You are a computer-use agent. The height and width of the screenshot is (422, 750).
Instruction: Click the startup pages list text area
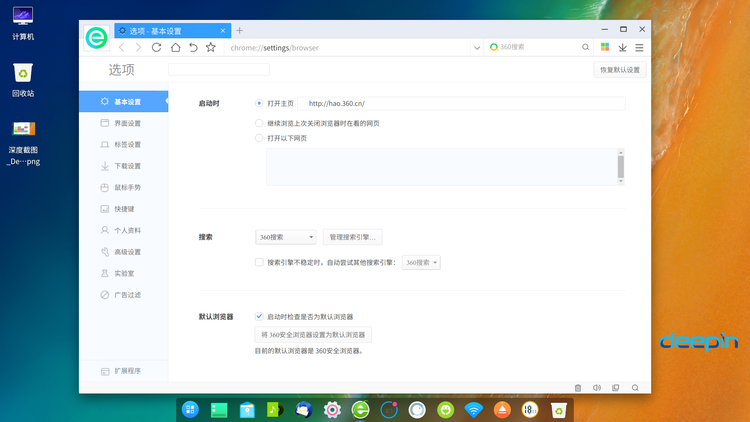click(441, 167)
